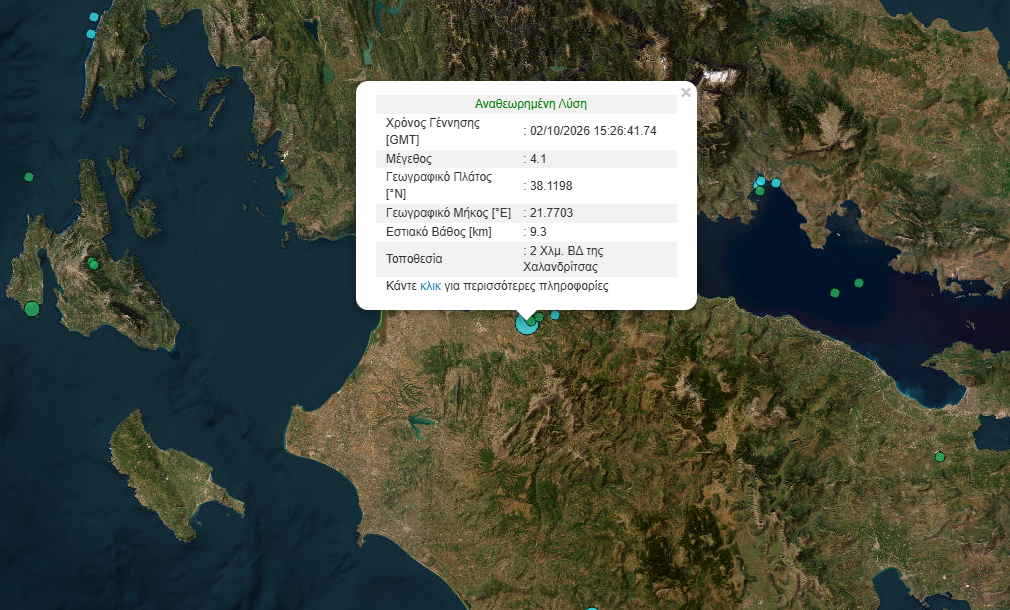Select the upper cyan marker northwest of Lefkada

click(x=94, y=17)
